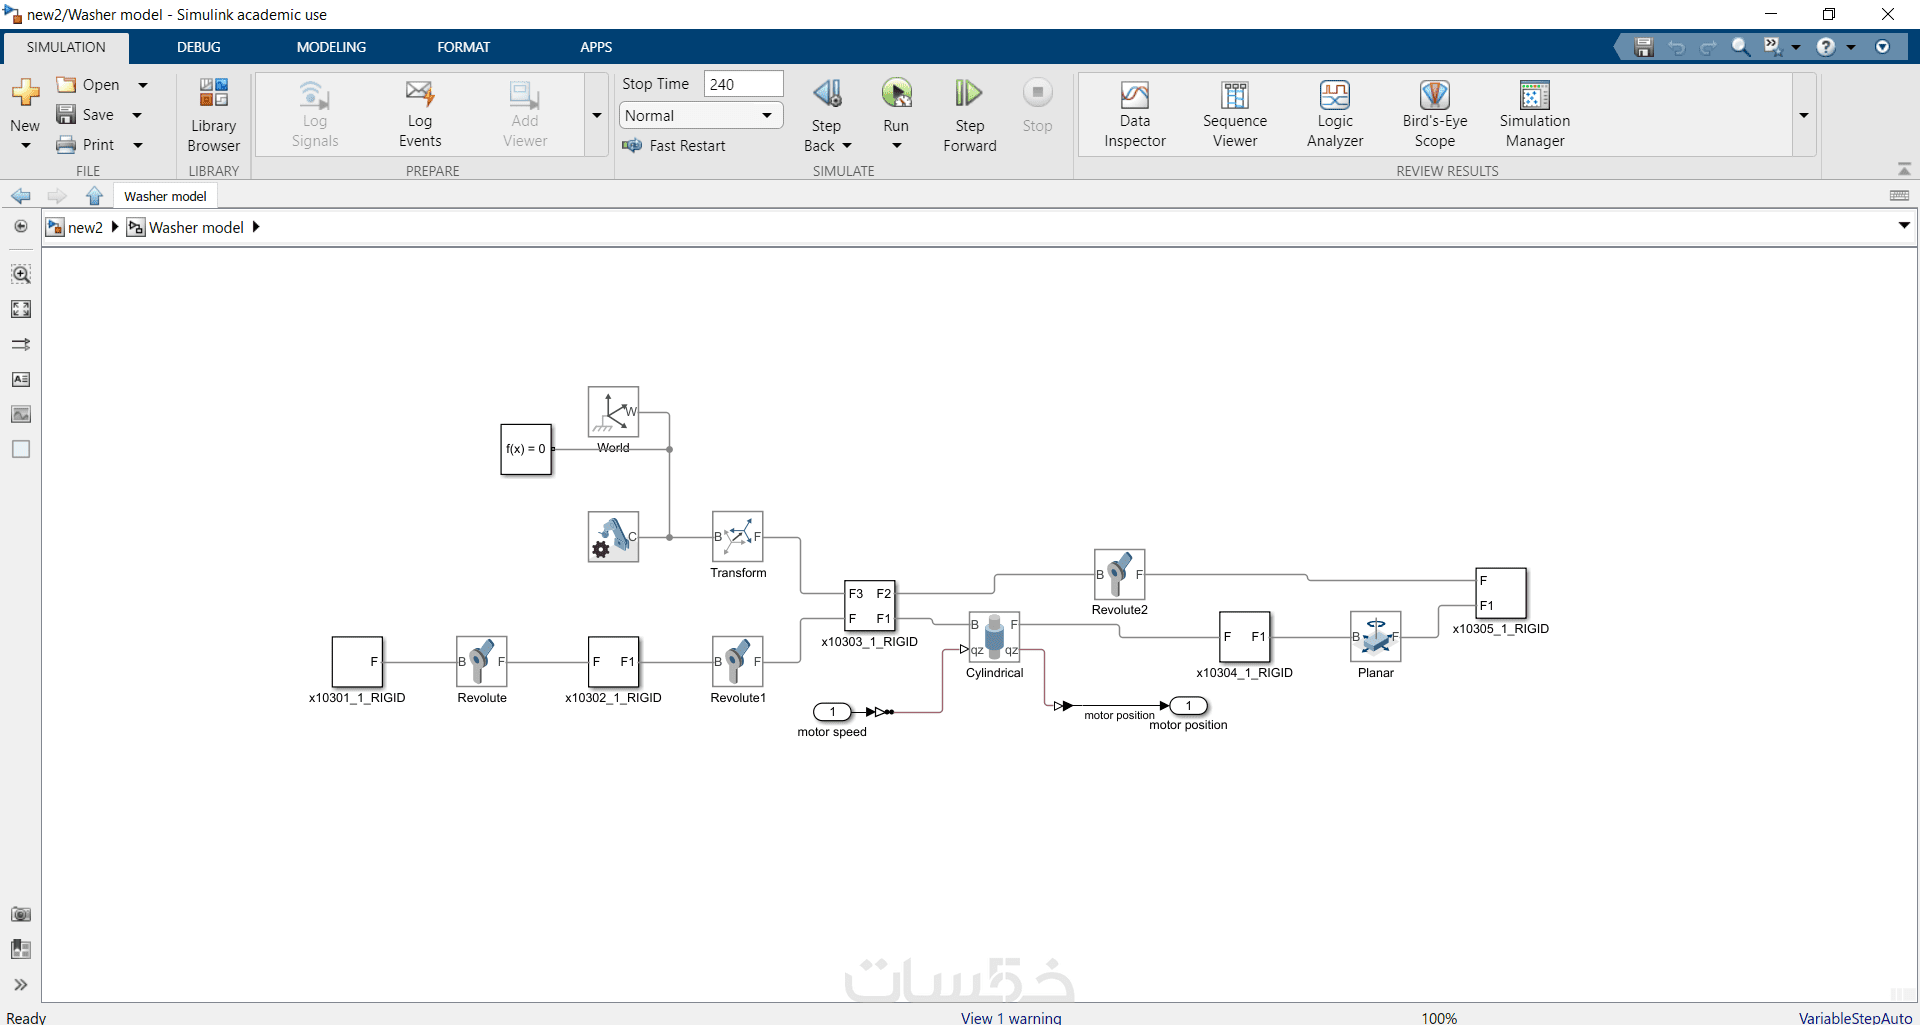The height and width of the screenshot is (1025, 1920).
Task: Select the Planar joint block
Action: [x=1375, y=636]
